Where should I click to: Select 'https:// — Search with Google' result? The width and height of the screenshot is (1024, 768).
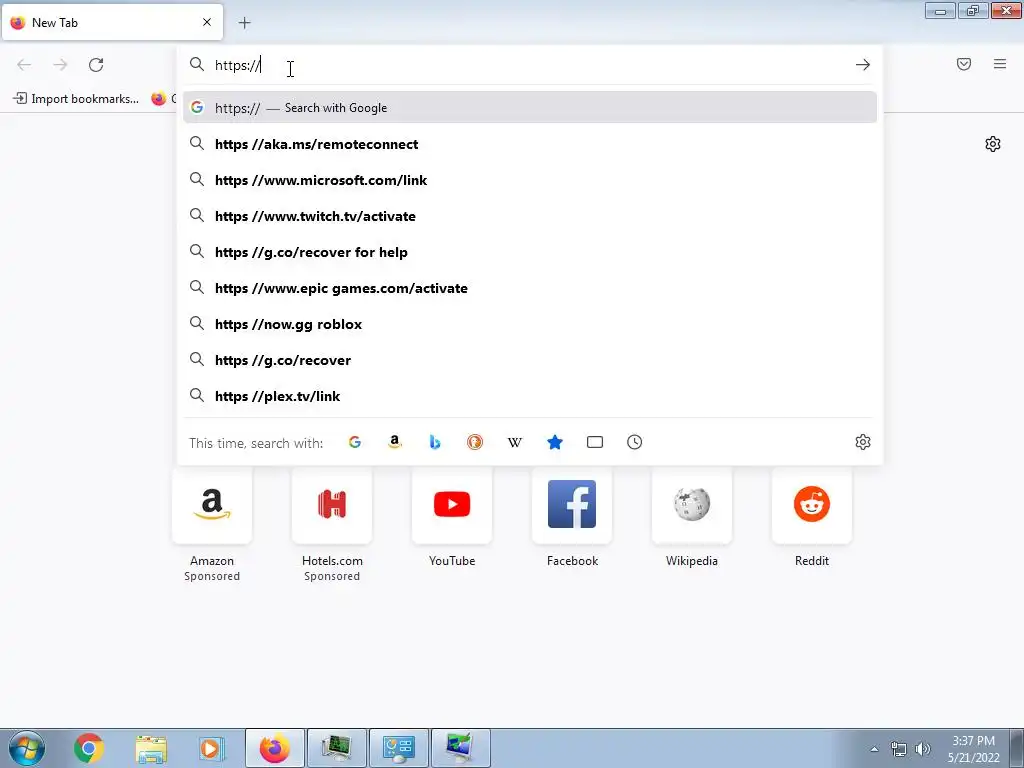[530, 108]
